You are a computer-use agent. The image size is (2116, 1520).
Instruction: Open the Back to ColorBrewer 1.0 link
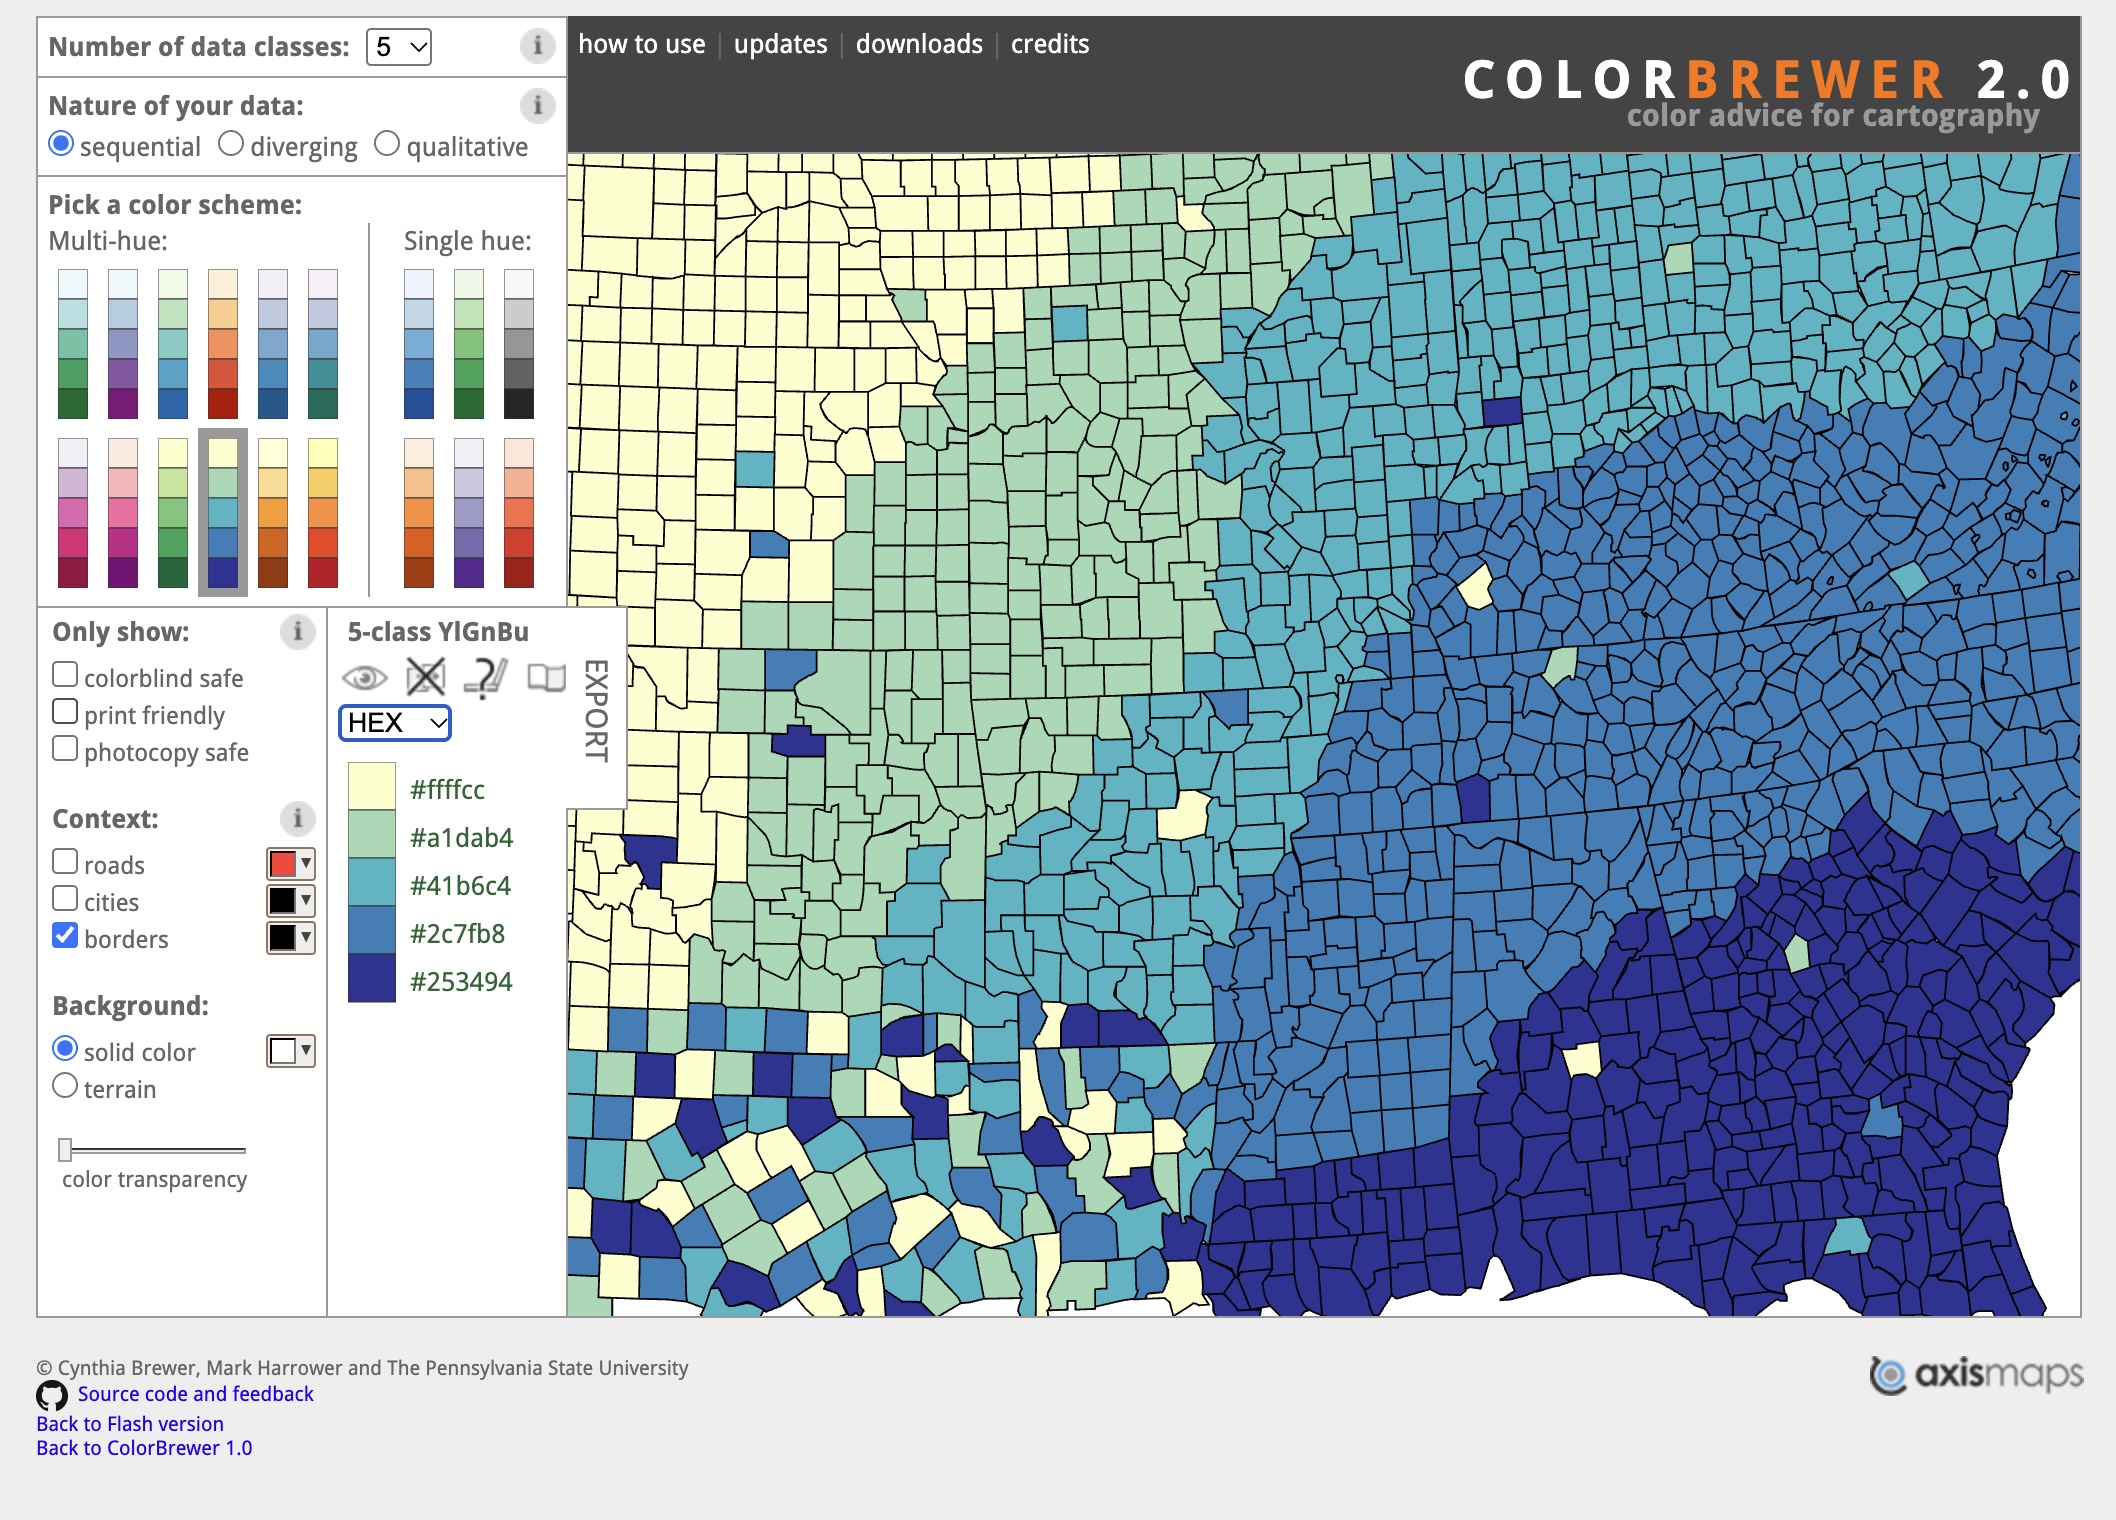(x=144, y=1448)
